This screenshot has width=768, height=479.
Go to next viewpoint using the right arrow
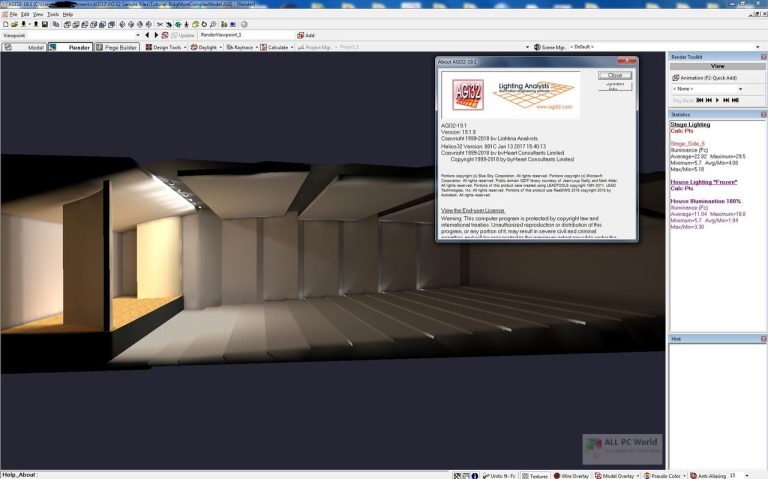point(156,35)
